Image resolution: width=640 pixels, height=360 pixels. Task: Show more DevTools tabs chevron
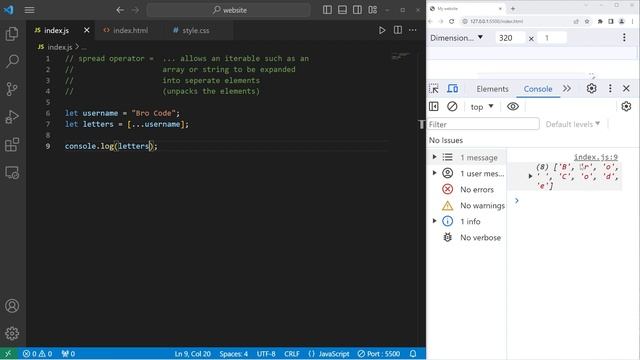point(567,89)
